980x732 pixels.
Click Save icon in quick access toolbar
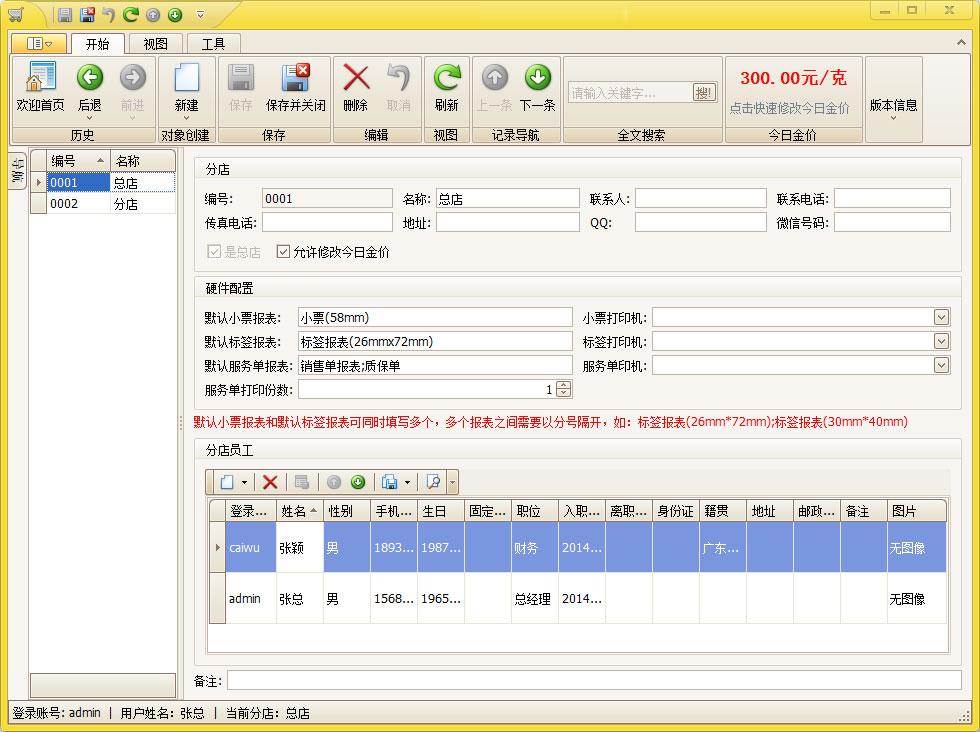[65, 14]
